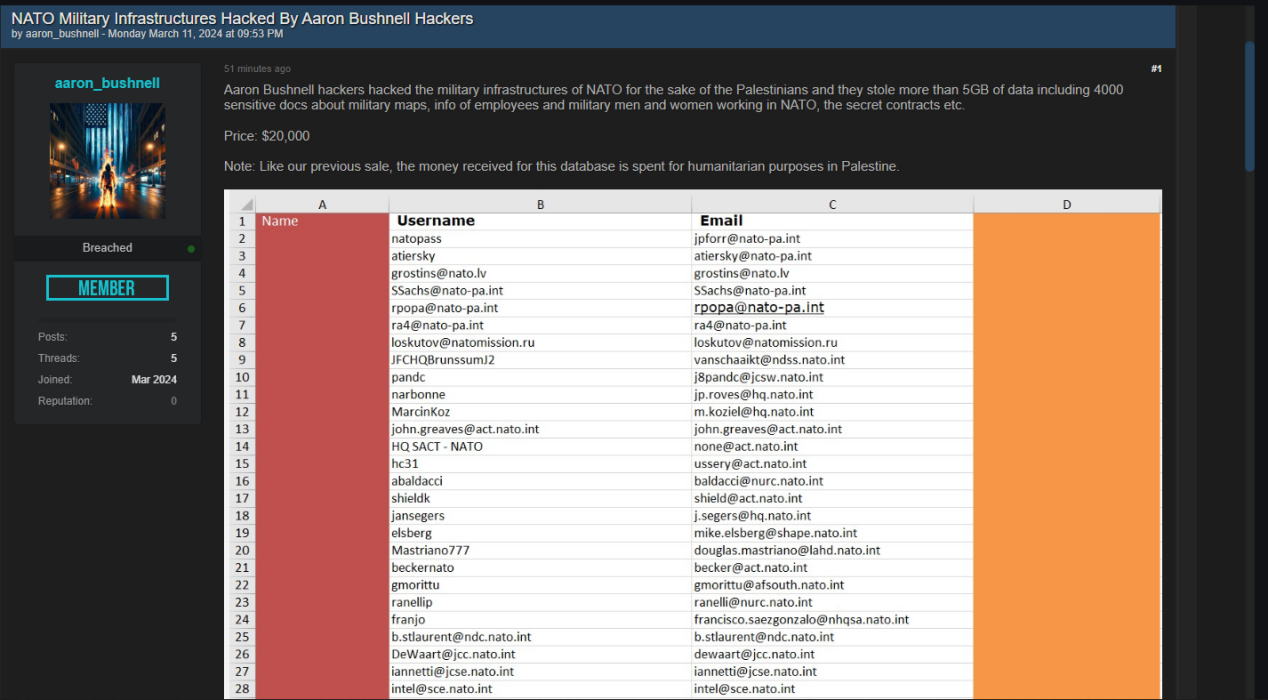Select the 'JFCHQBrunssumJ2' username cell
Image resolution: width=1268 pixels, height=700 pixels.
click(x=540, y=360)
